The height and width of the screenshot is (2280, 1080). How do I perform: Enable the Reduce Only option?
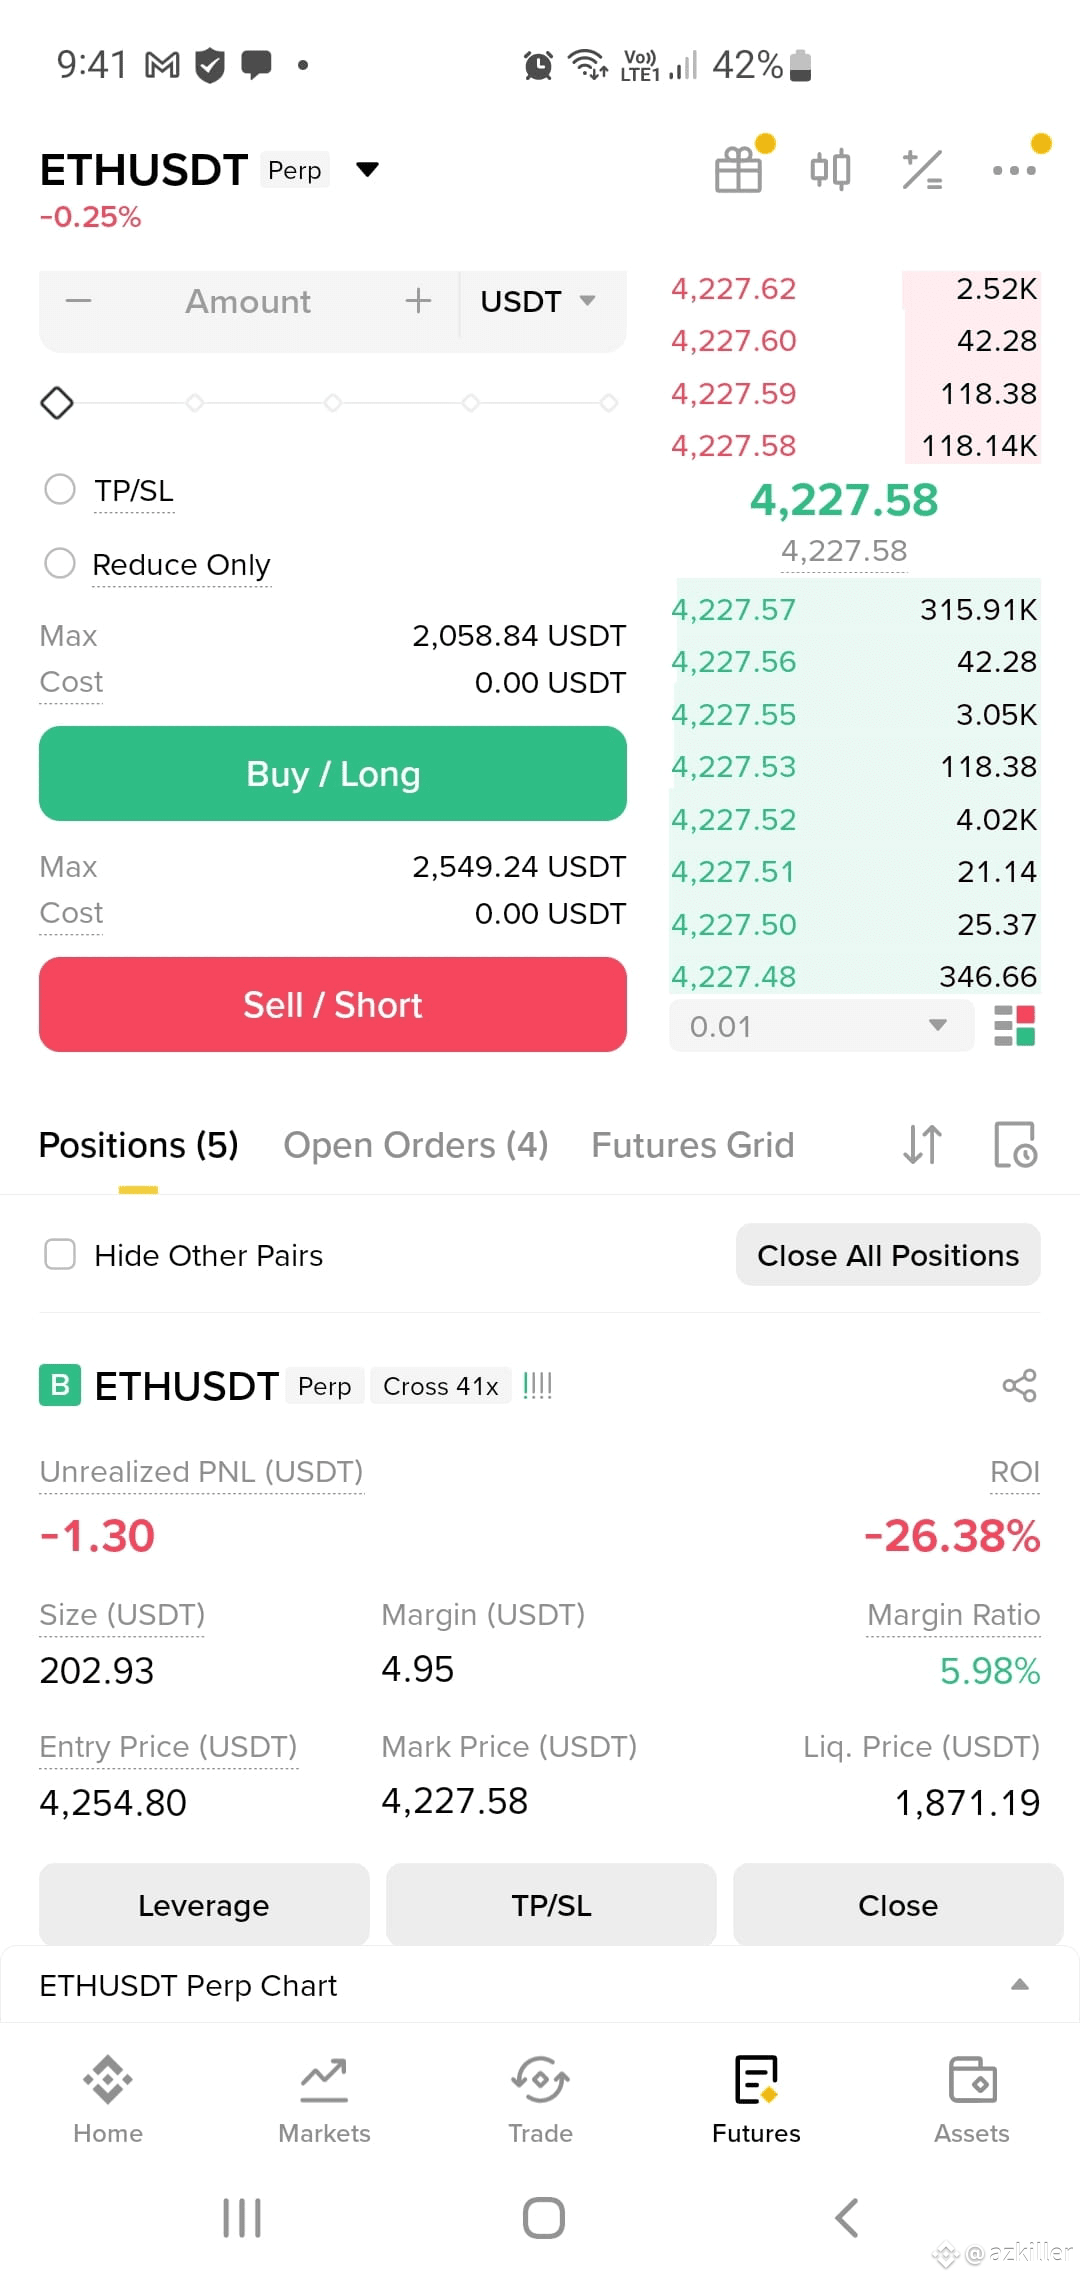pyautogui.click(x=60, y=563)
